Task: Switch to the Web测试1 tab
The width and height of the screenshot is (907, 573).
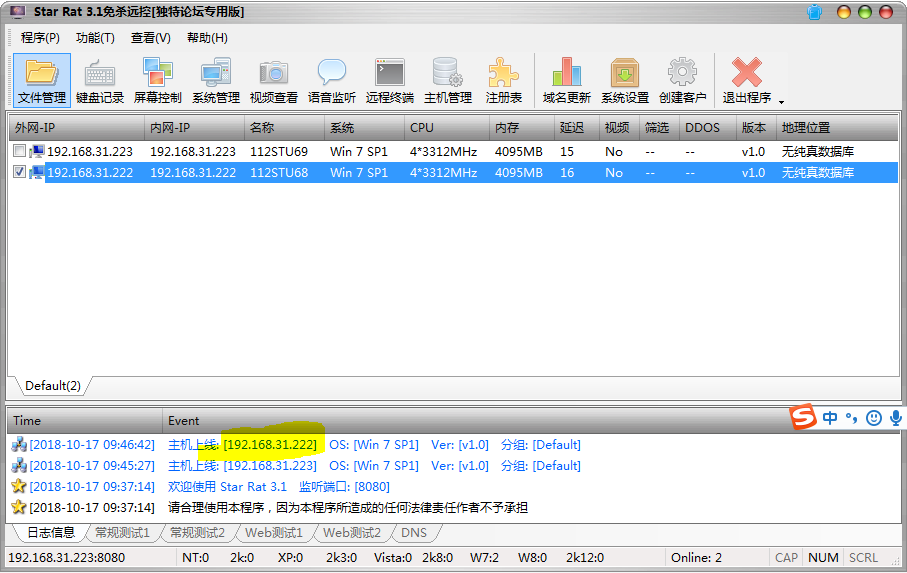Action: point(274,533)
